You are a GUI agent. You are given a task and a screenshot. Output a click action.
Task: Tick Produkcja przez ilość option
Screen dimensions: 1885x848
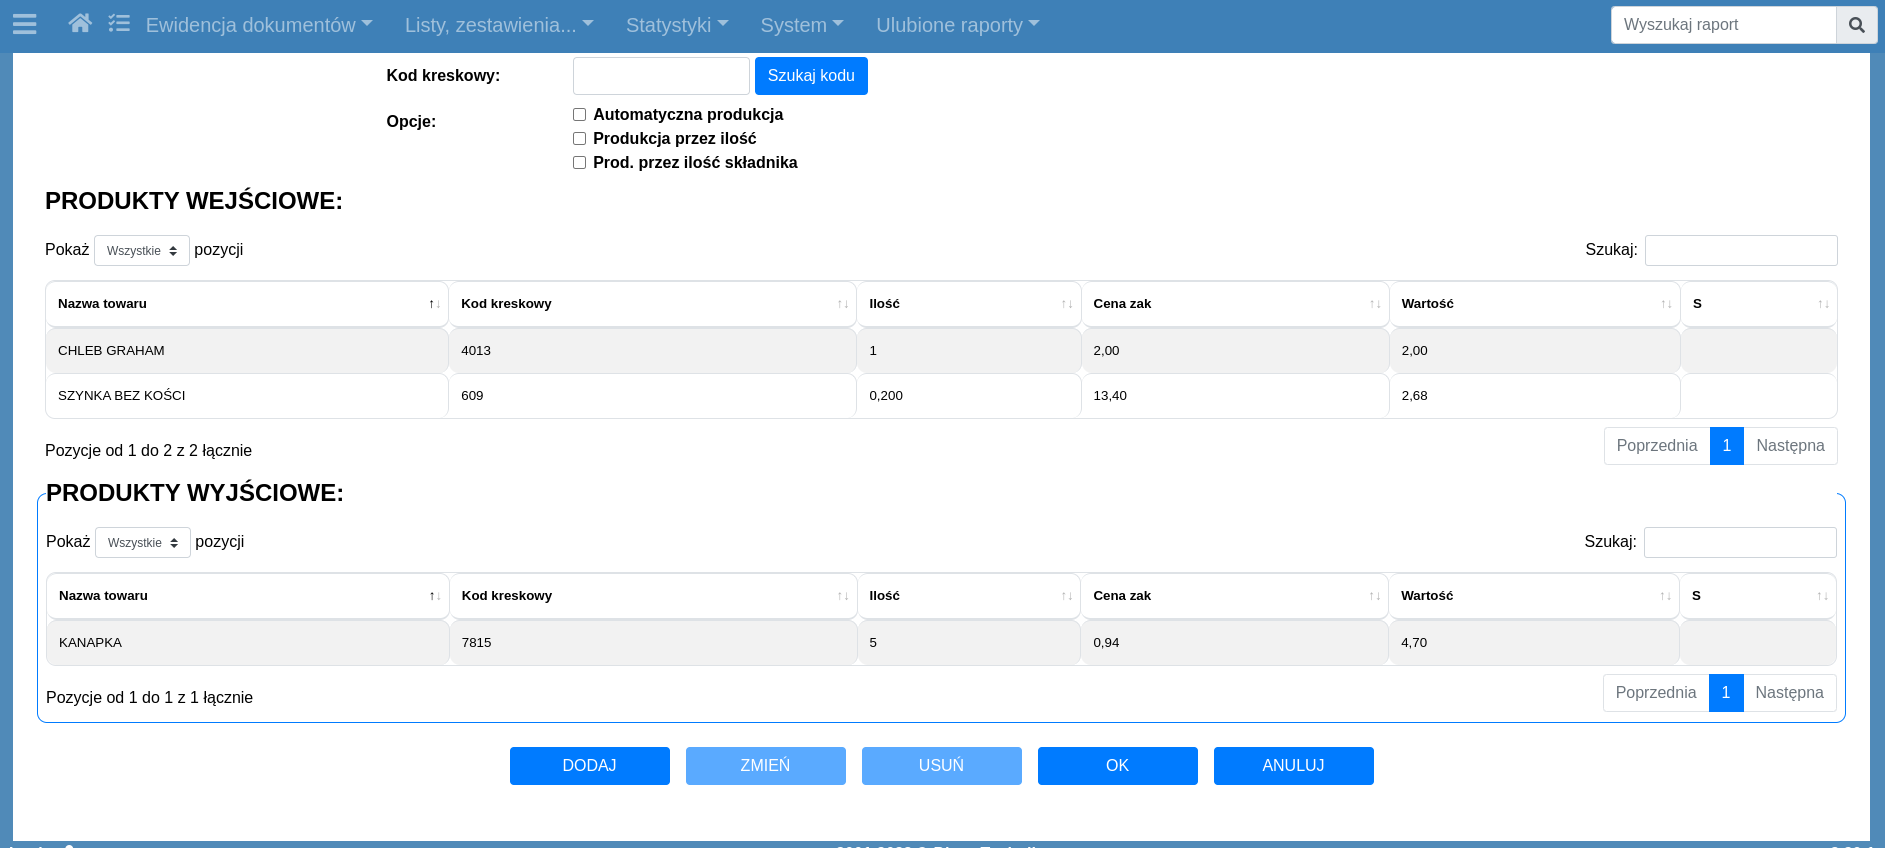(579, 139)
